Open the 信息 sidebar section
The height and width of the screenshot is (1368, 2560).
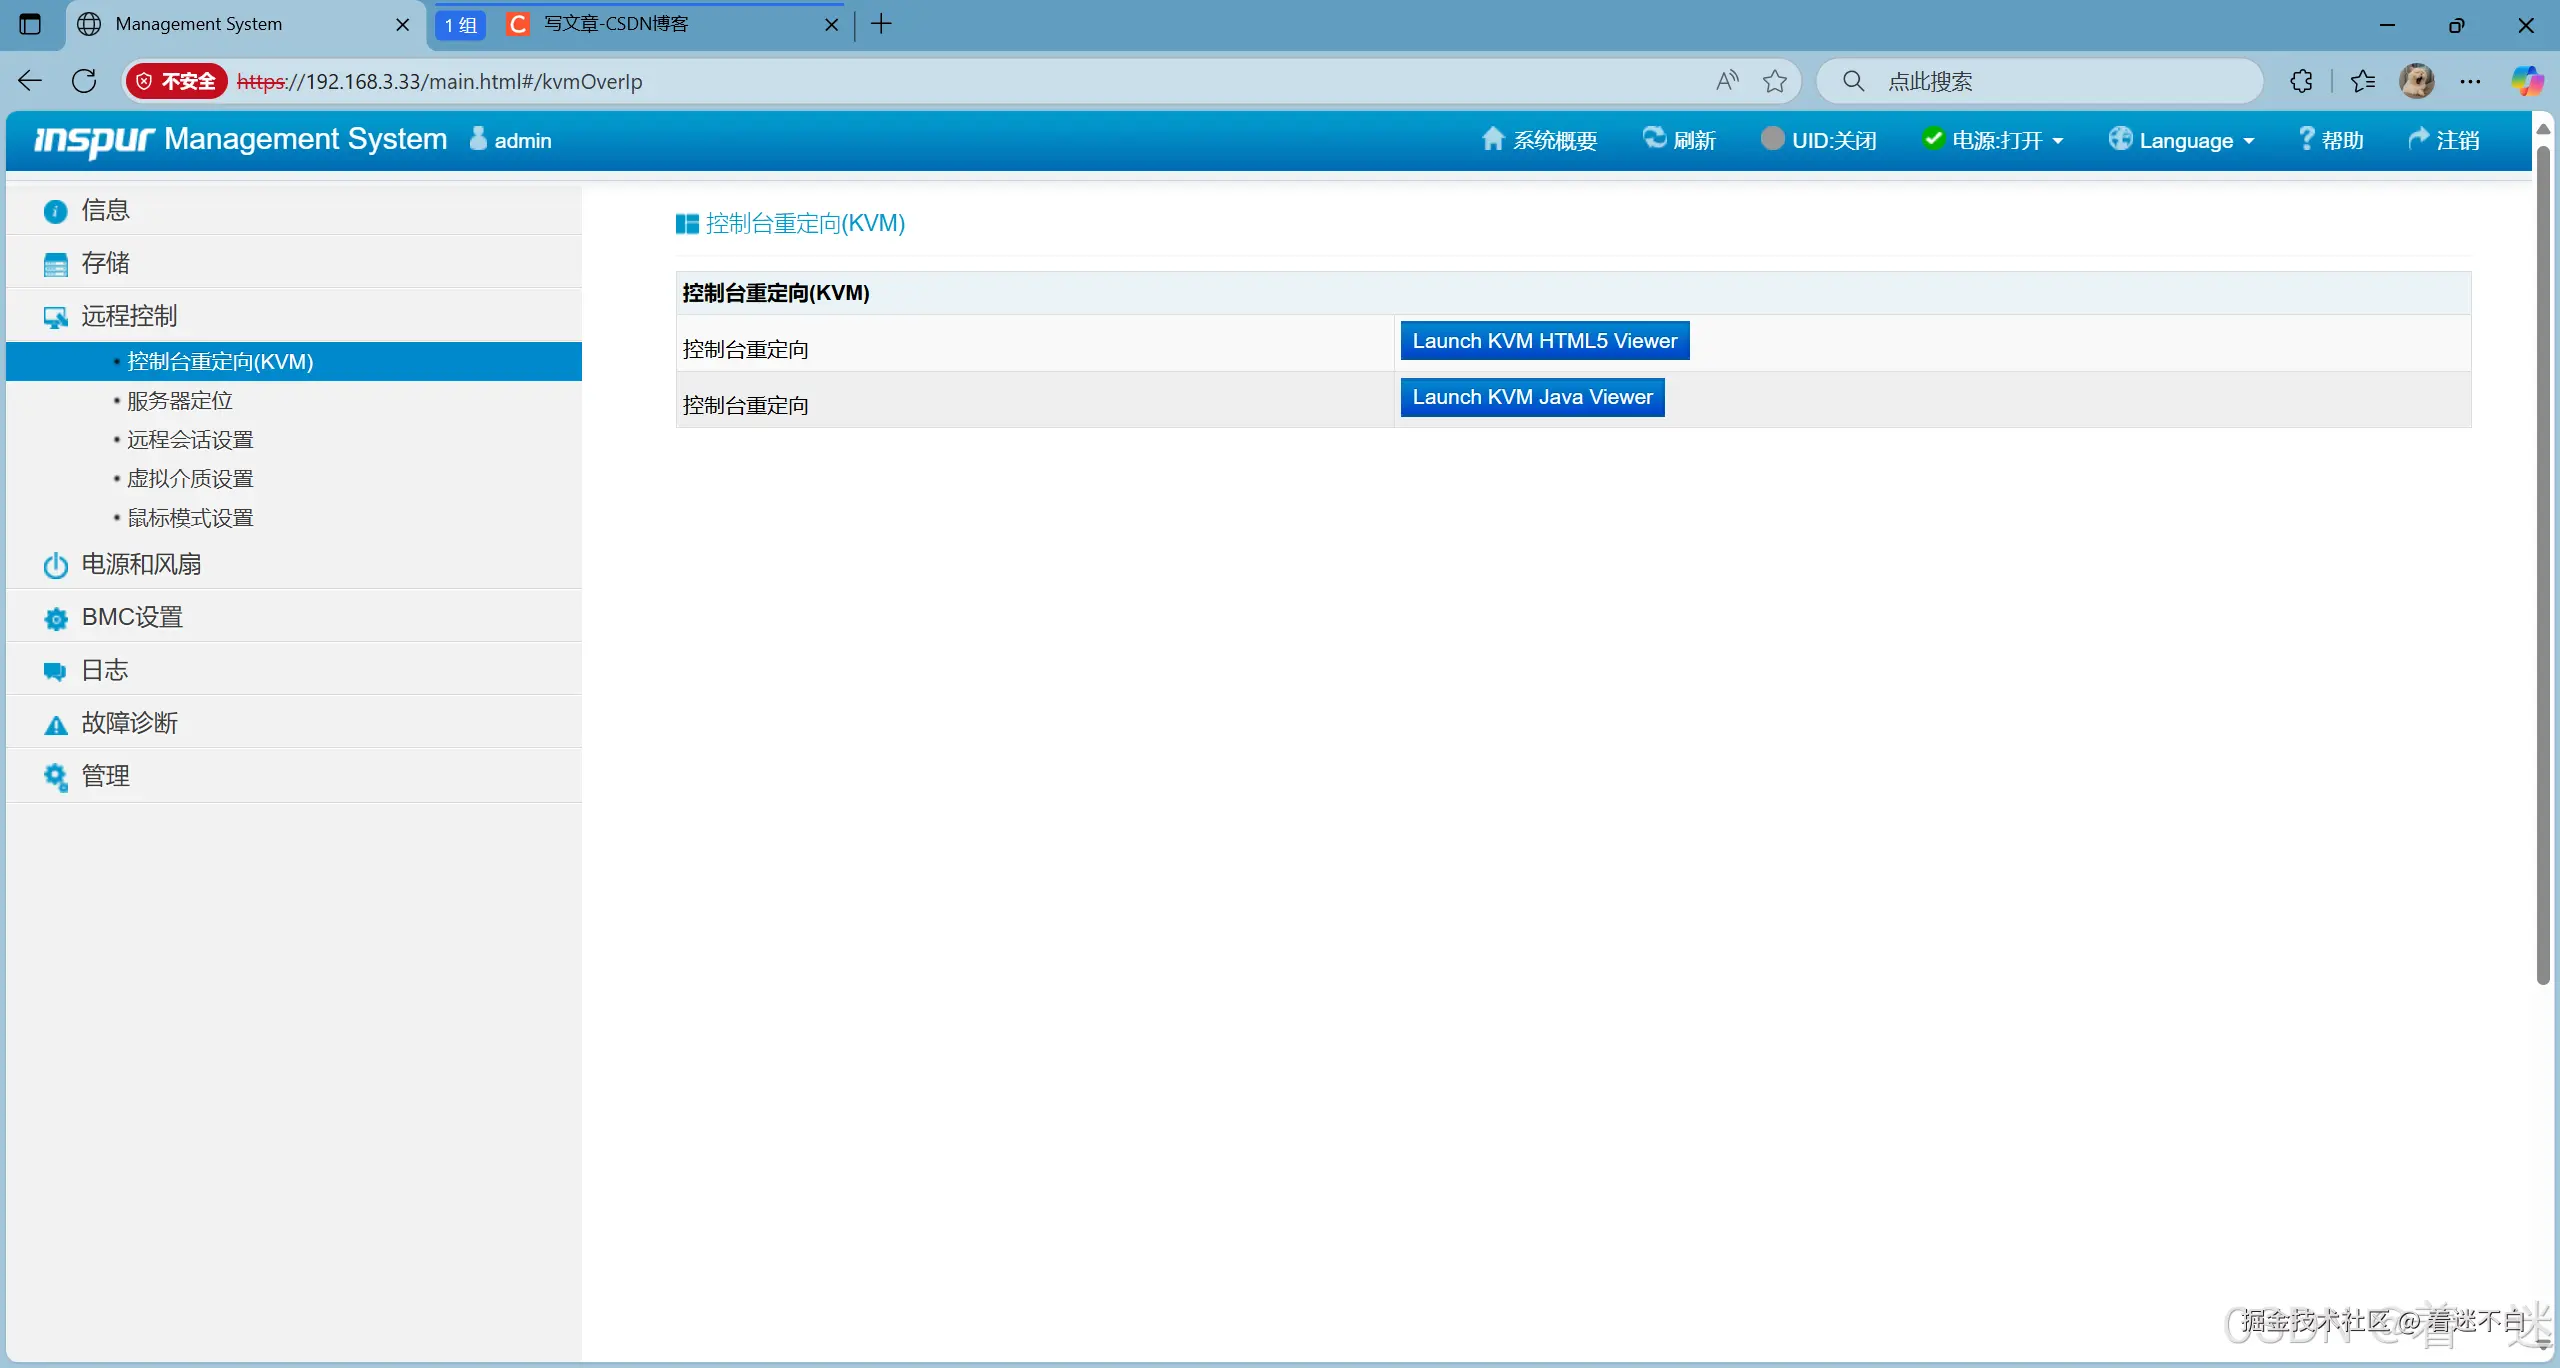[x=105, y=210]
